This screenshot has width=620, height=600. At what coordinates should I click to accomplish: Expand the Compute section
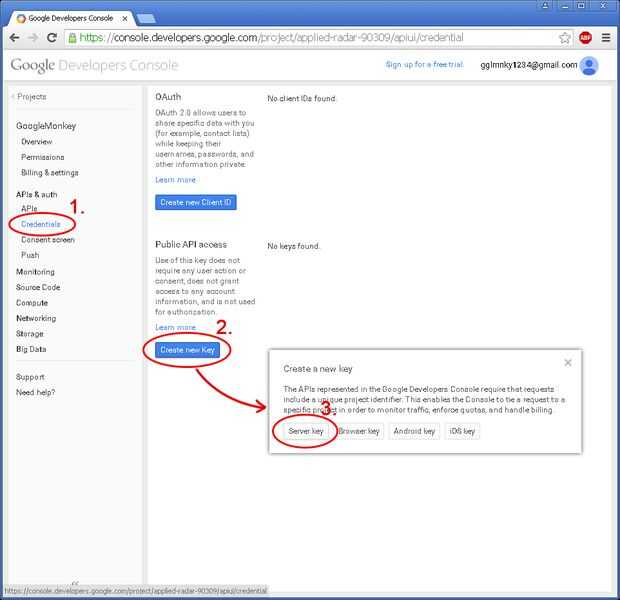pos(32,303)
